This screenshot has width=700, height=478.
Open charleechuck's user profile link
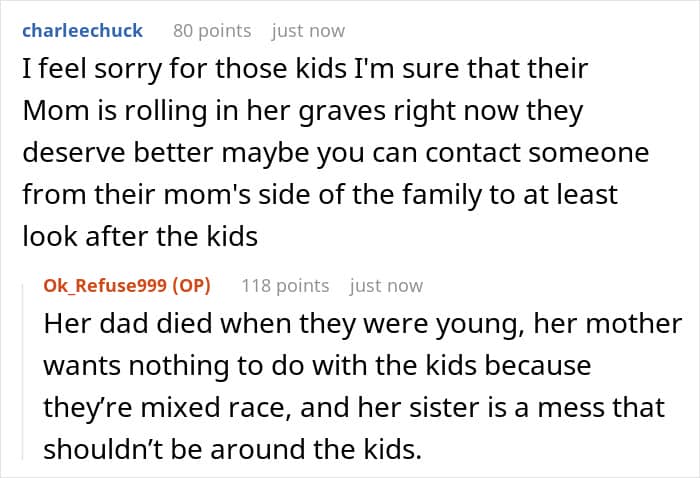tap(82, 30)
